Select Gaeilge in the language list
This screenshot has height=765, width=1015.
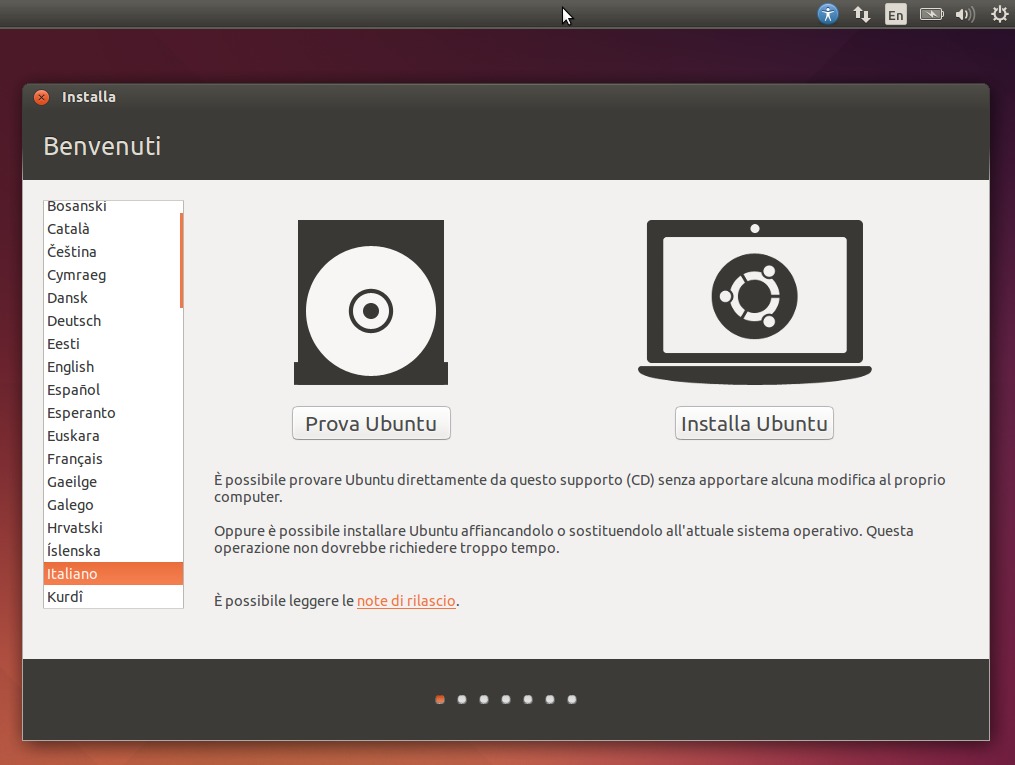[113, 482]
